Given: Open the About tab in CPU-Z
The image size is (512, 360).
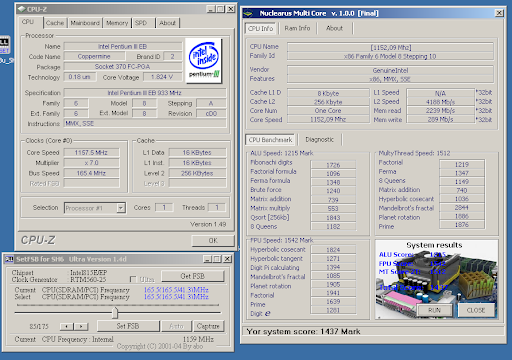Looking at the screenshot, I should click(x=167, y=23).
